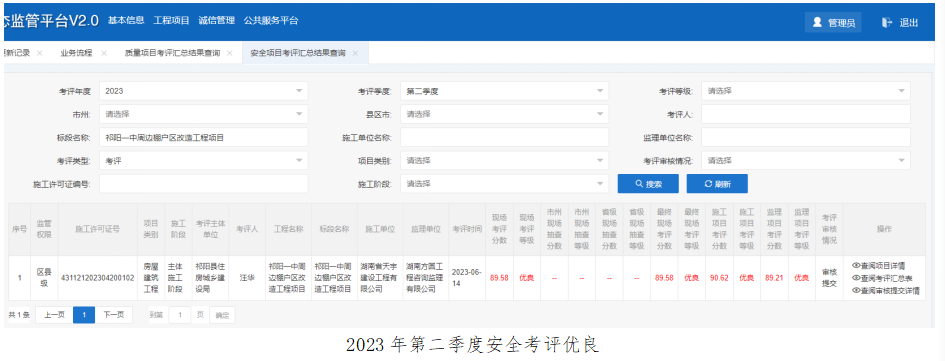Click the 施工单位名称 input field
945x361 pixels.
504,137
